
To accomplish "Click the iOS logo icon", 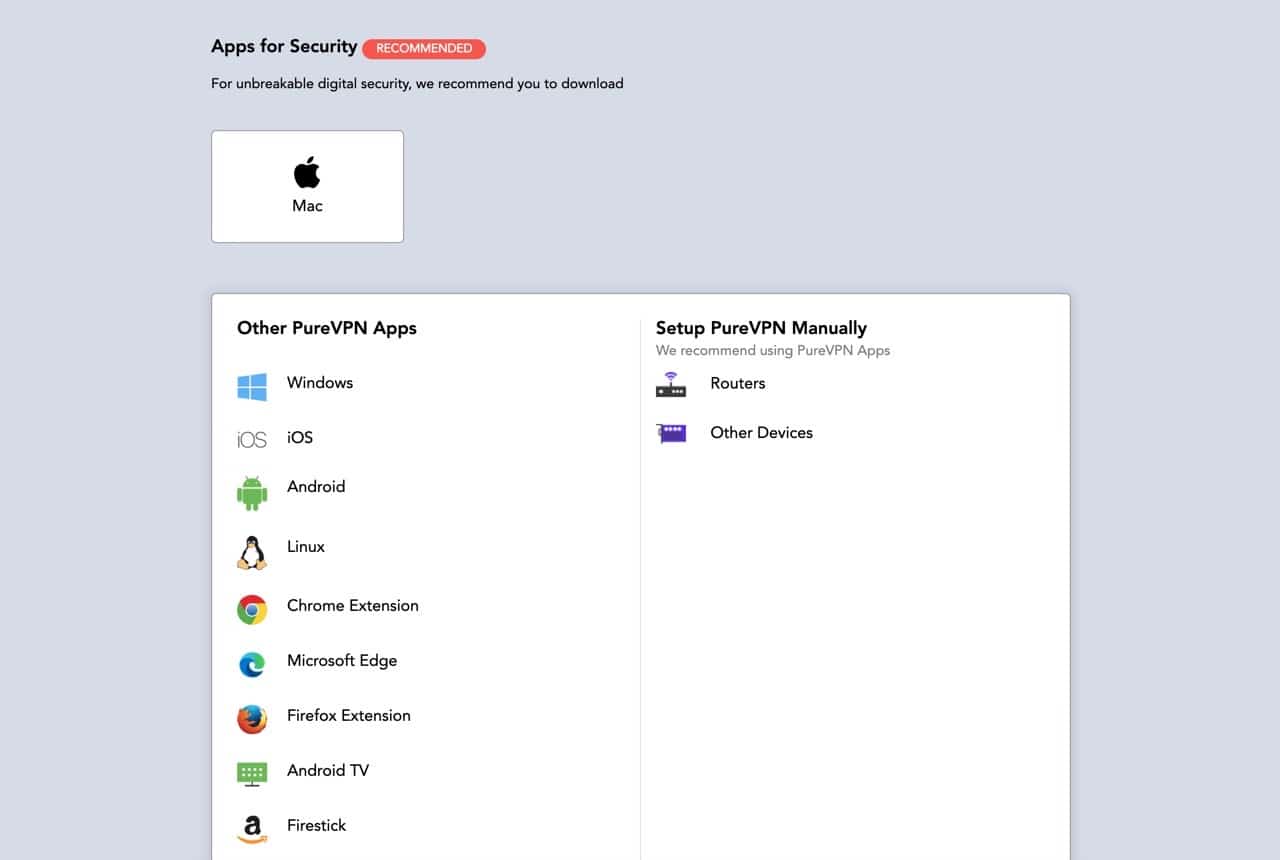I will (x=252, y=439).
